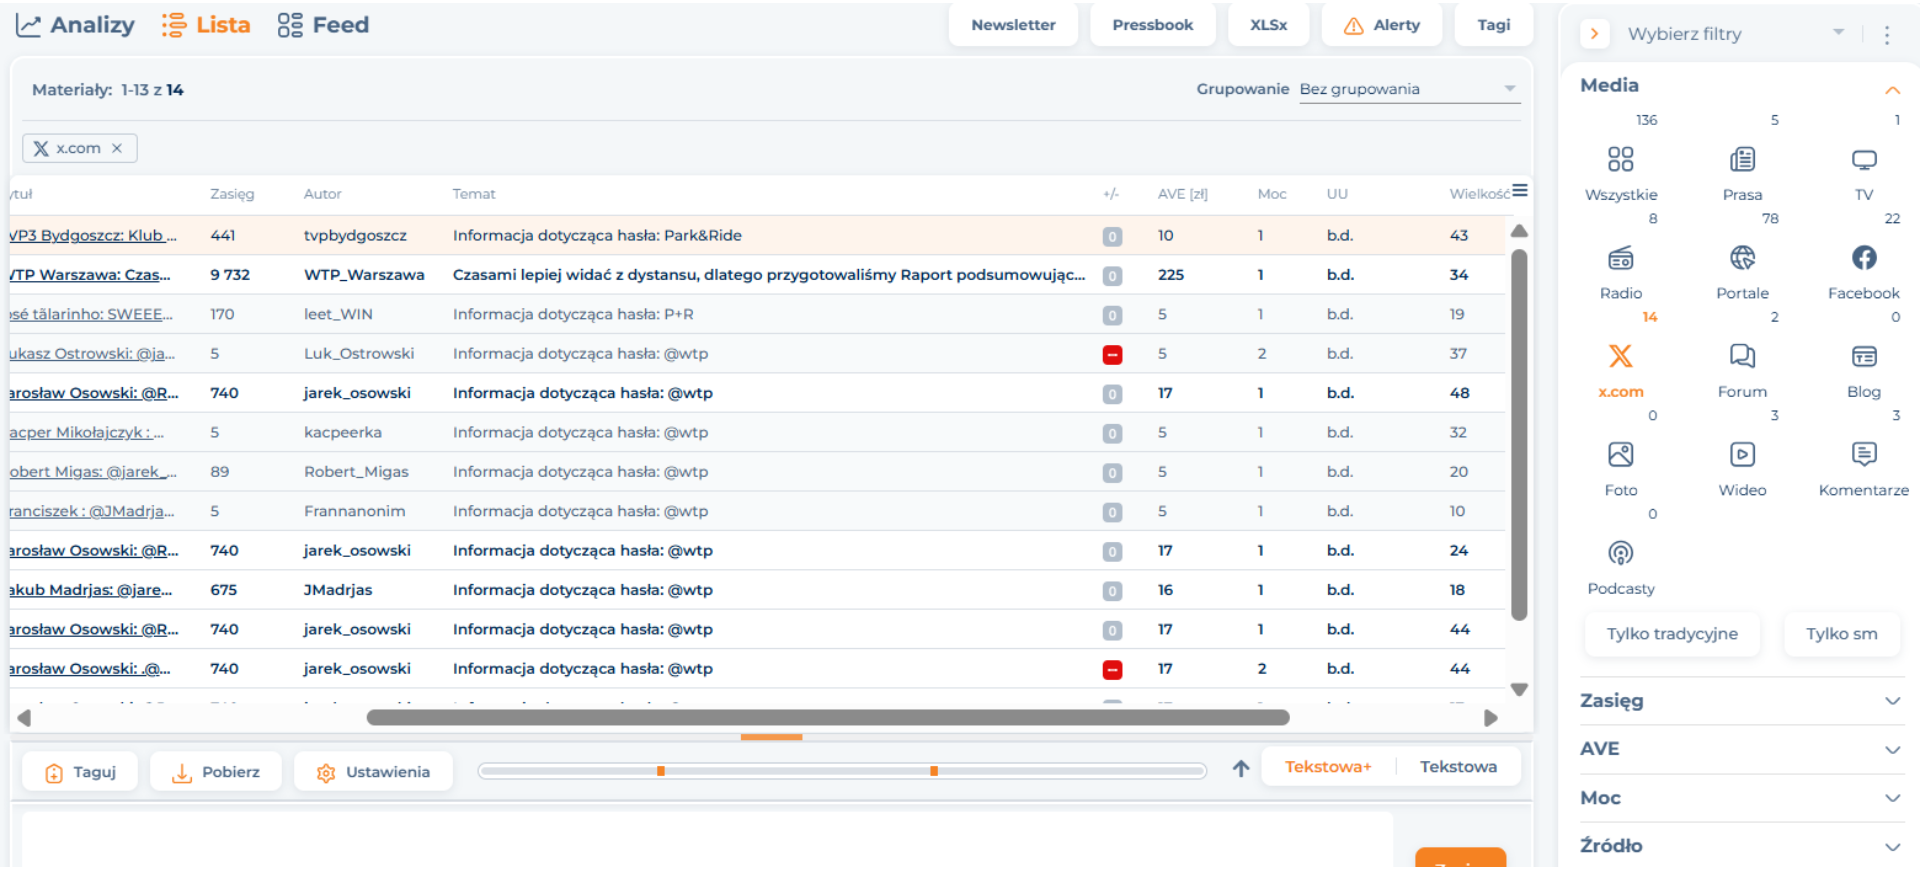Screen dimensions: 1920x877
Task: Open the Tagi menu
Action: (x=1493, y=25)
